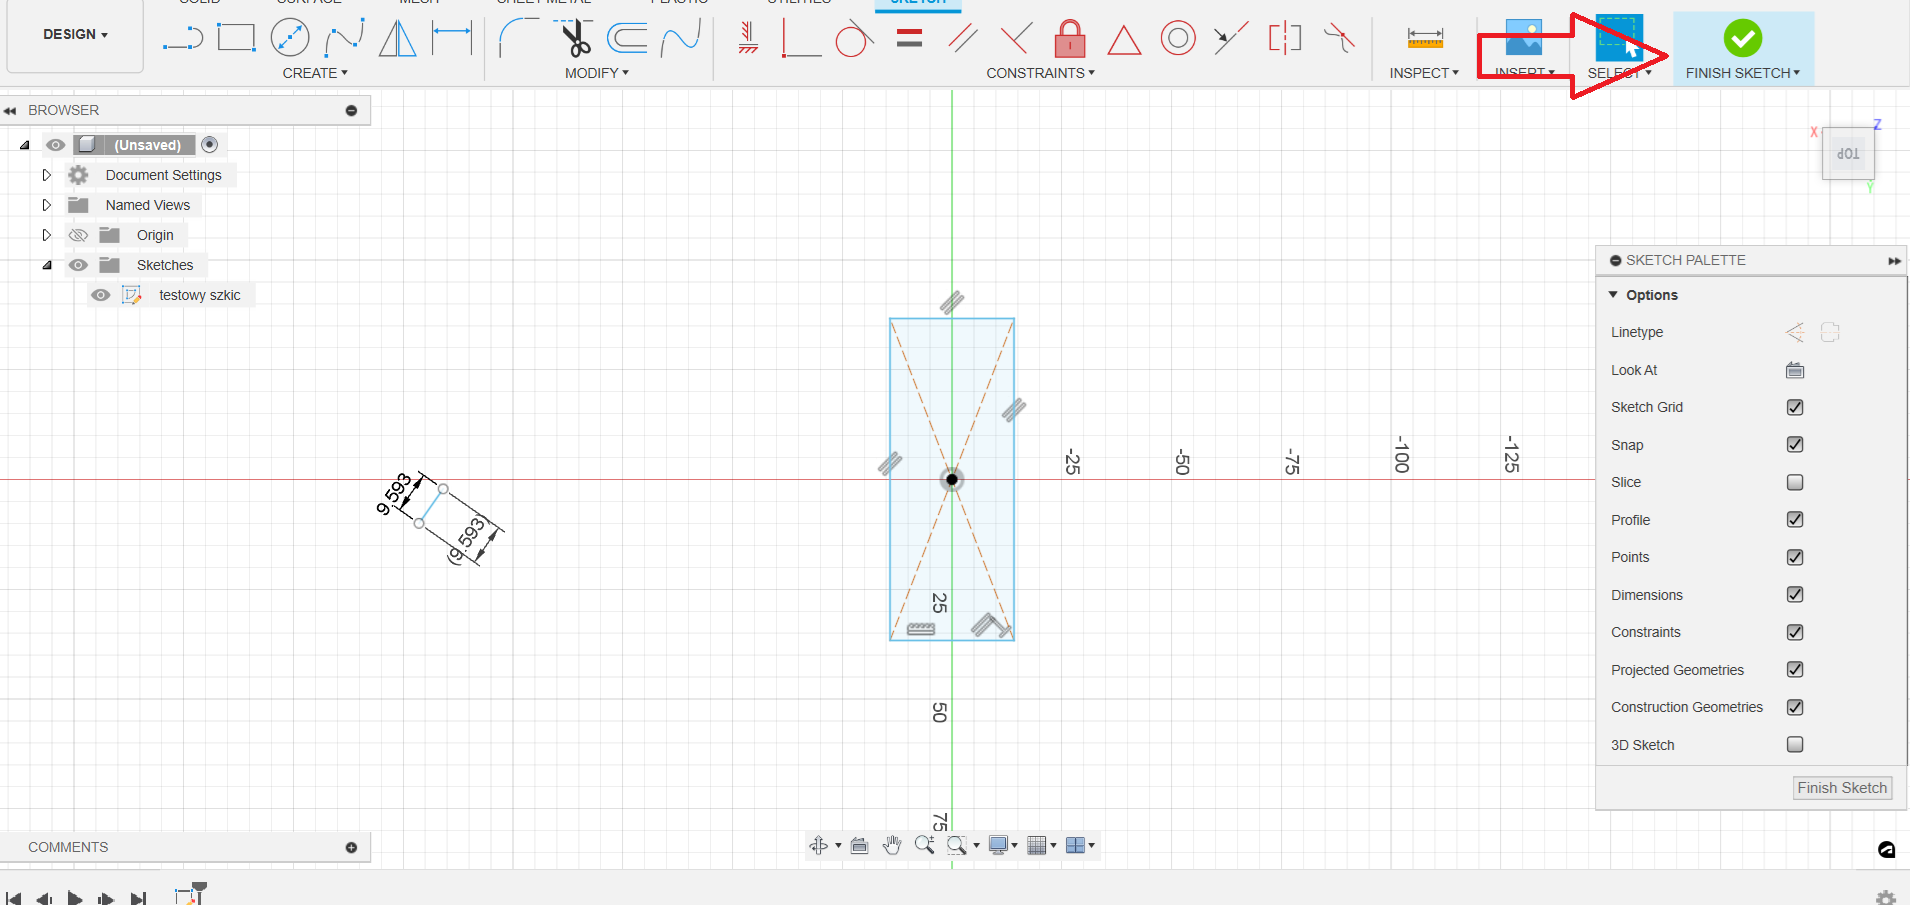Activate the Pan hand tool
Image resolution: width=1910 pixels, height=905 pixels.
tap(892, 846)
